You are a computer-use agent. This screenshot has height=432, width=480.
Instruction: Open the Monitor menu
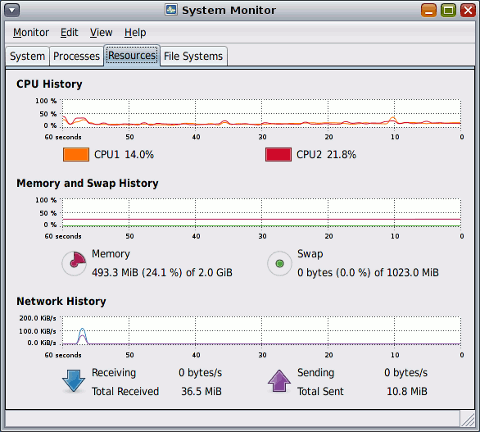(31, 32)
